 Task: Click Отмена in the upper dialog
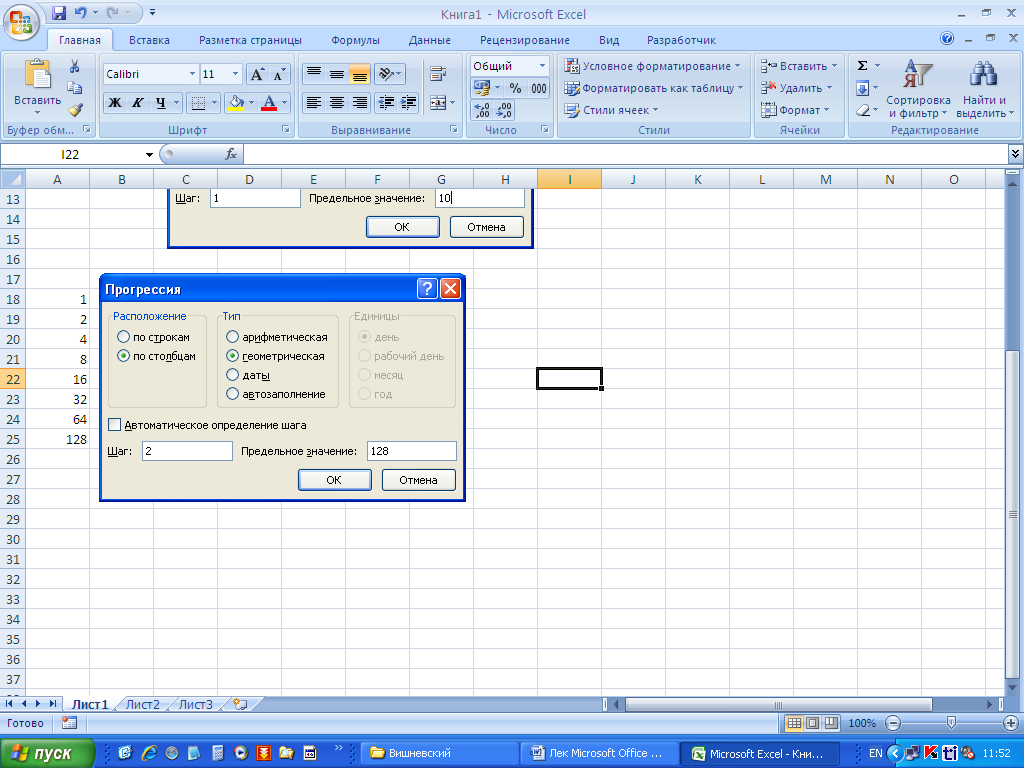(x=487, y=227)
